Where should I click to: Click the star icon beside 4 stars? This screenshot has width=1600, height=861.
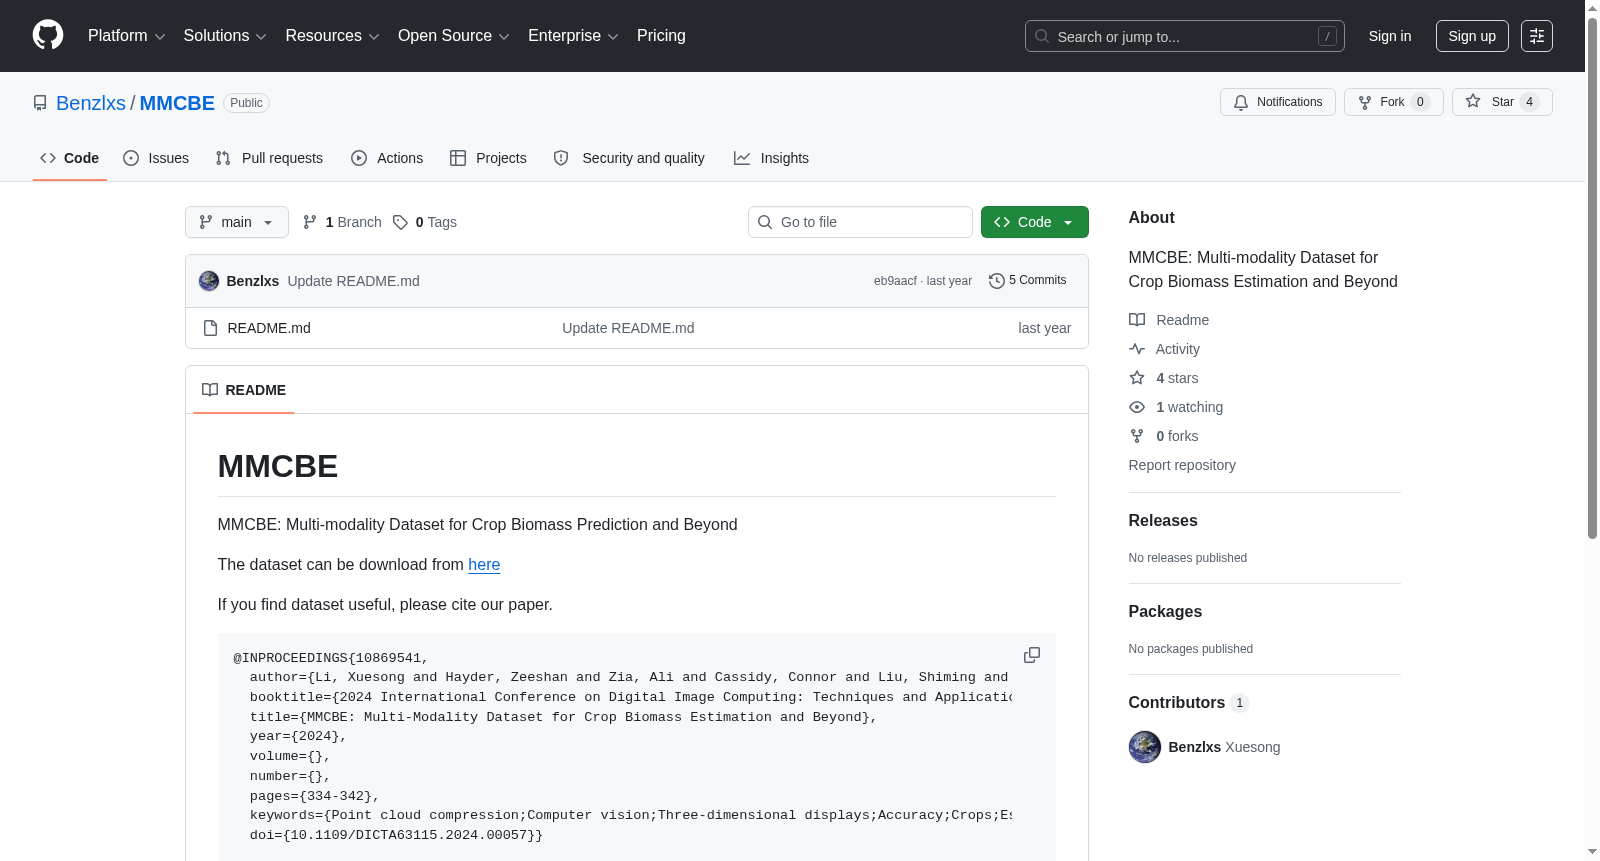click(x=1137, y=378)
